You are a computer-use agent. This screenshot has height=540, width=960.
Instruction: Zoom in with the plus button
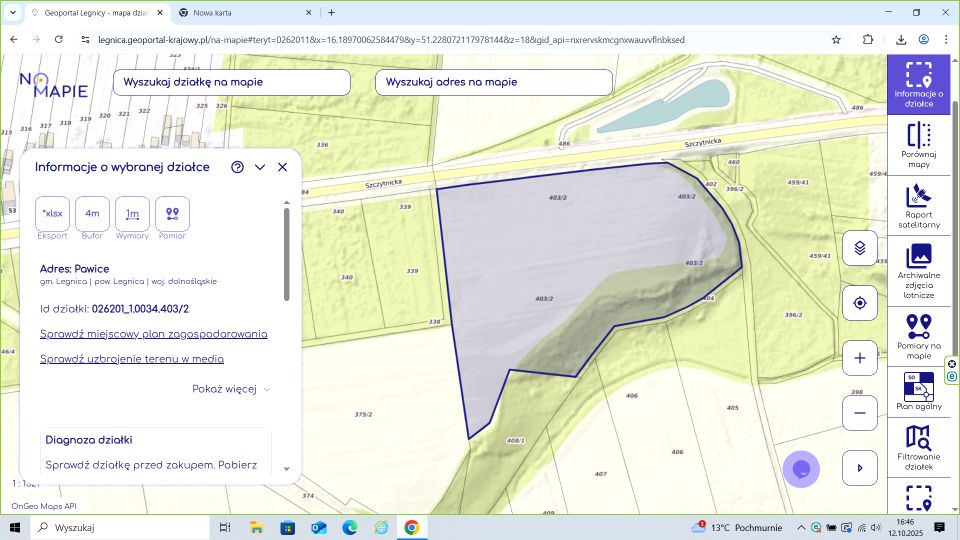pyautogui.click(x=859, y=357)
